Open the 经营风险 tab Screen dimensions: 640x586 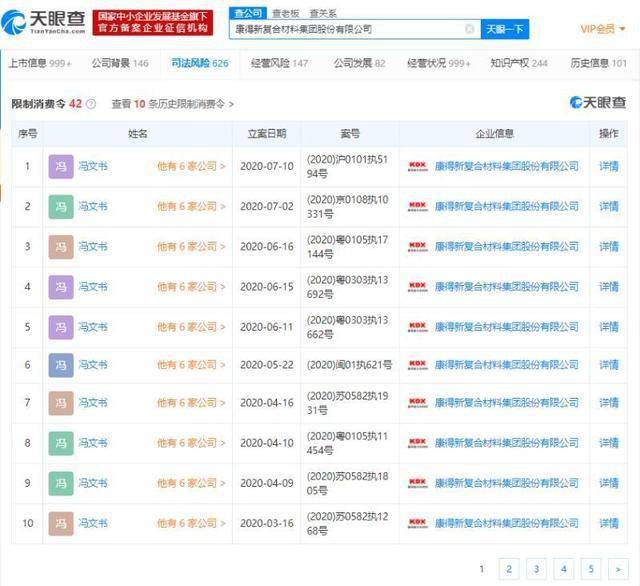tap(280, 63)
